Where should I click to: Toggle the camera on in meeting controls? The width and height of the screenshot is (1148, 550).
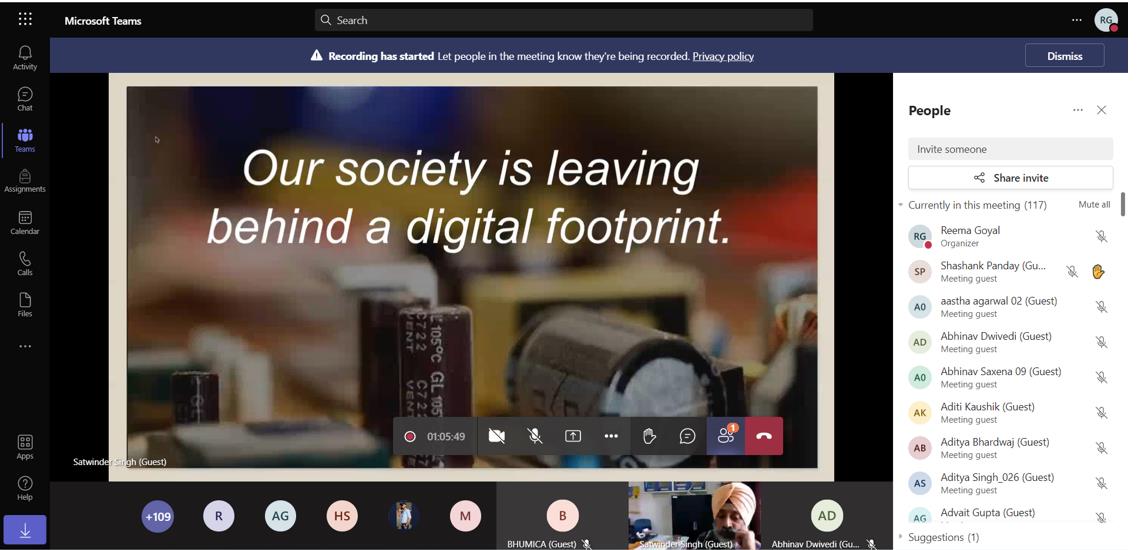pos(496,436)
